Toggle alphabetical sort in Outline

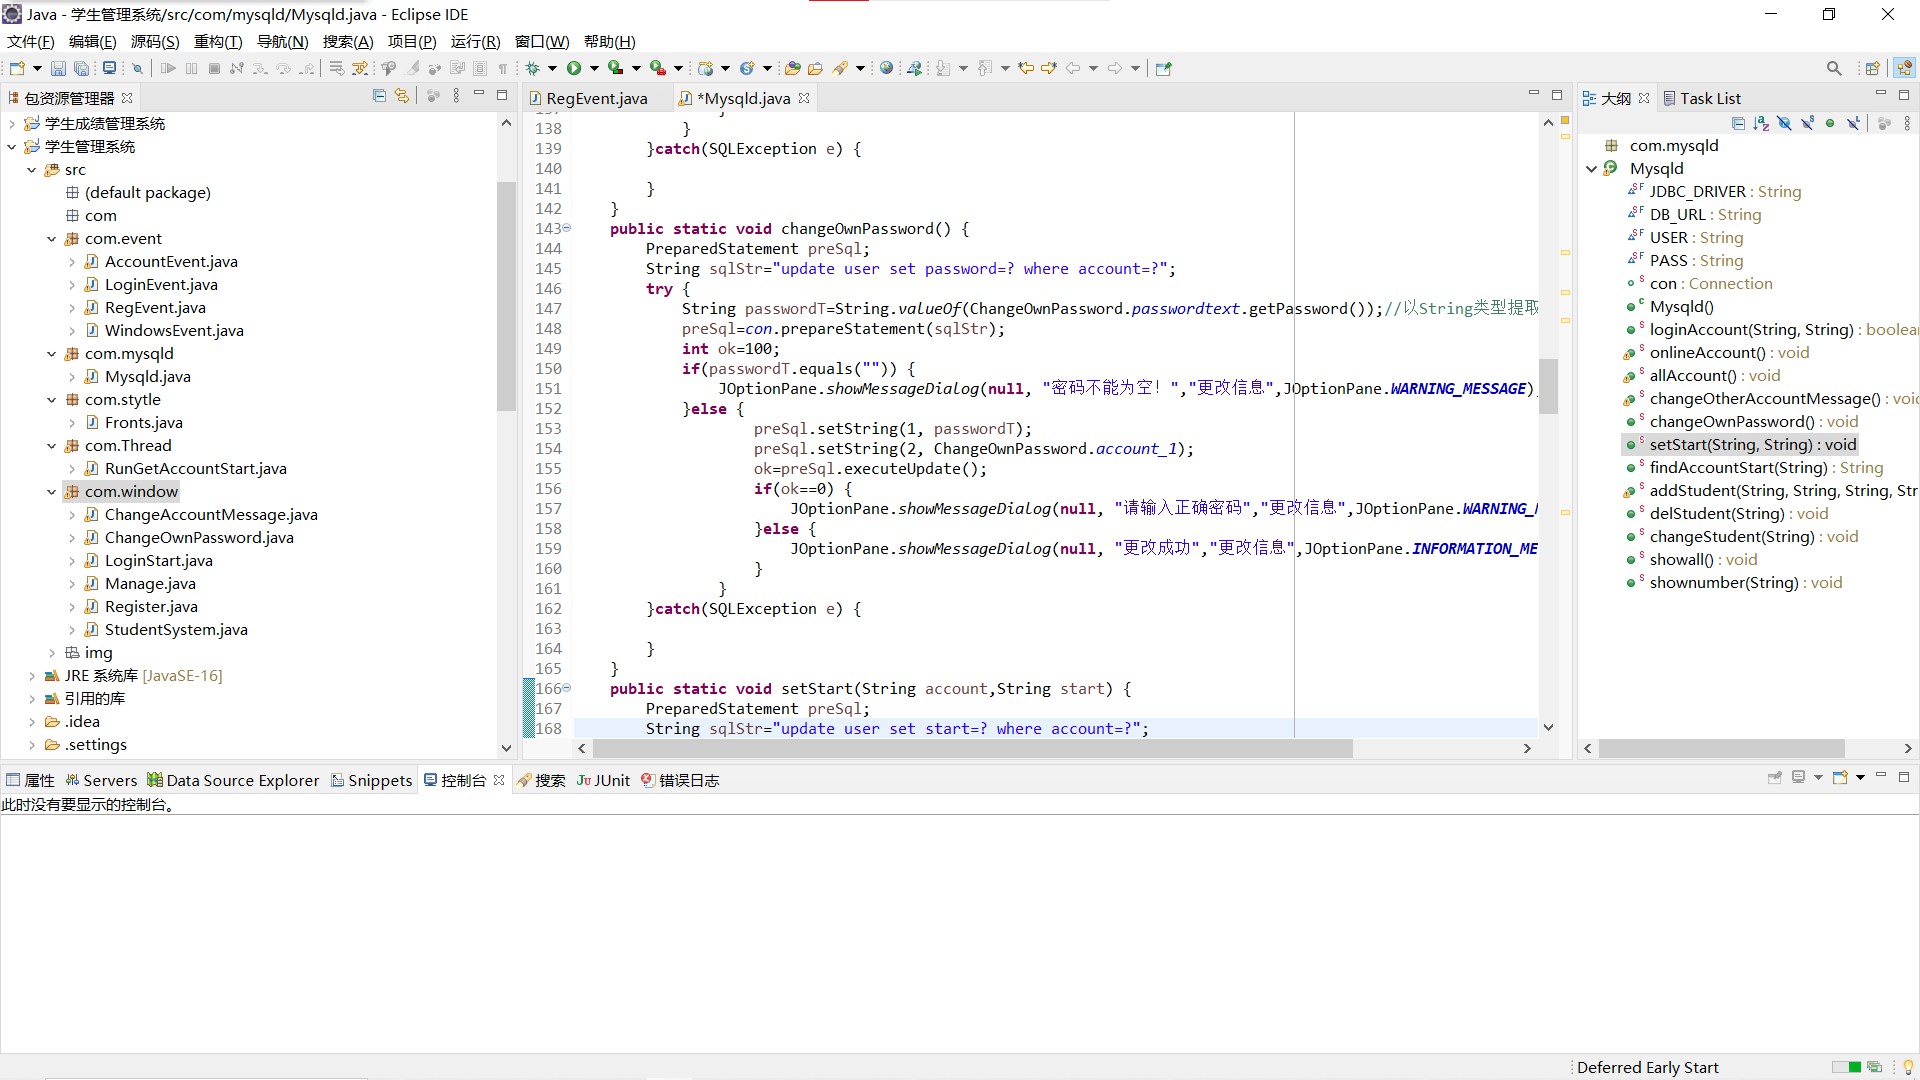point(1761,123)
